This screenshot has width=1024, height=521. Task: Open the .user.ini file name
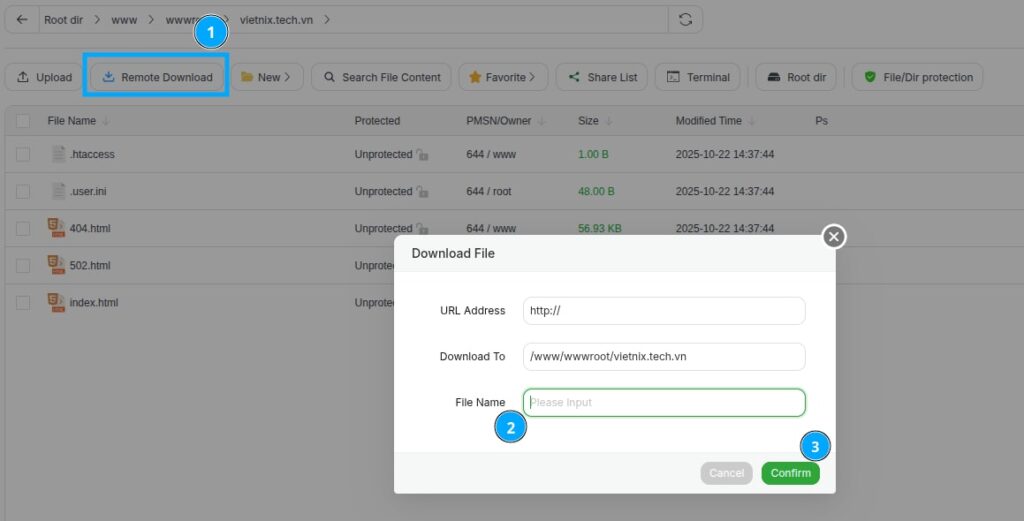tap(88, 191)
